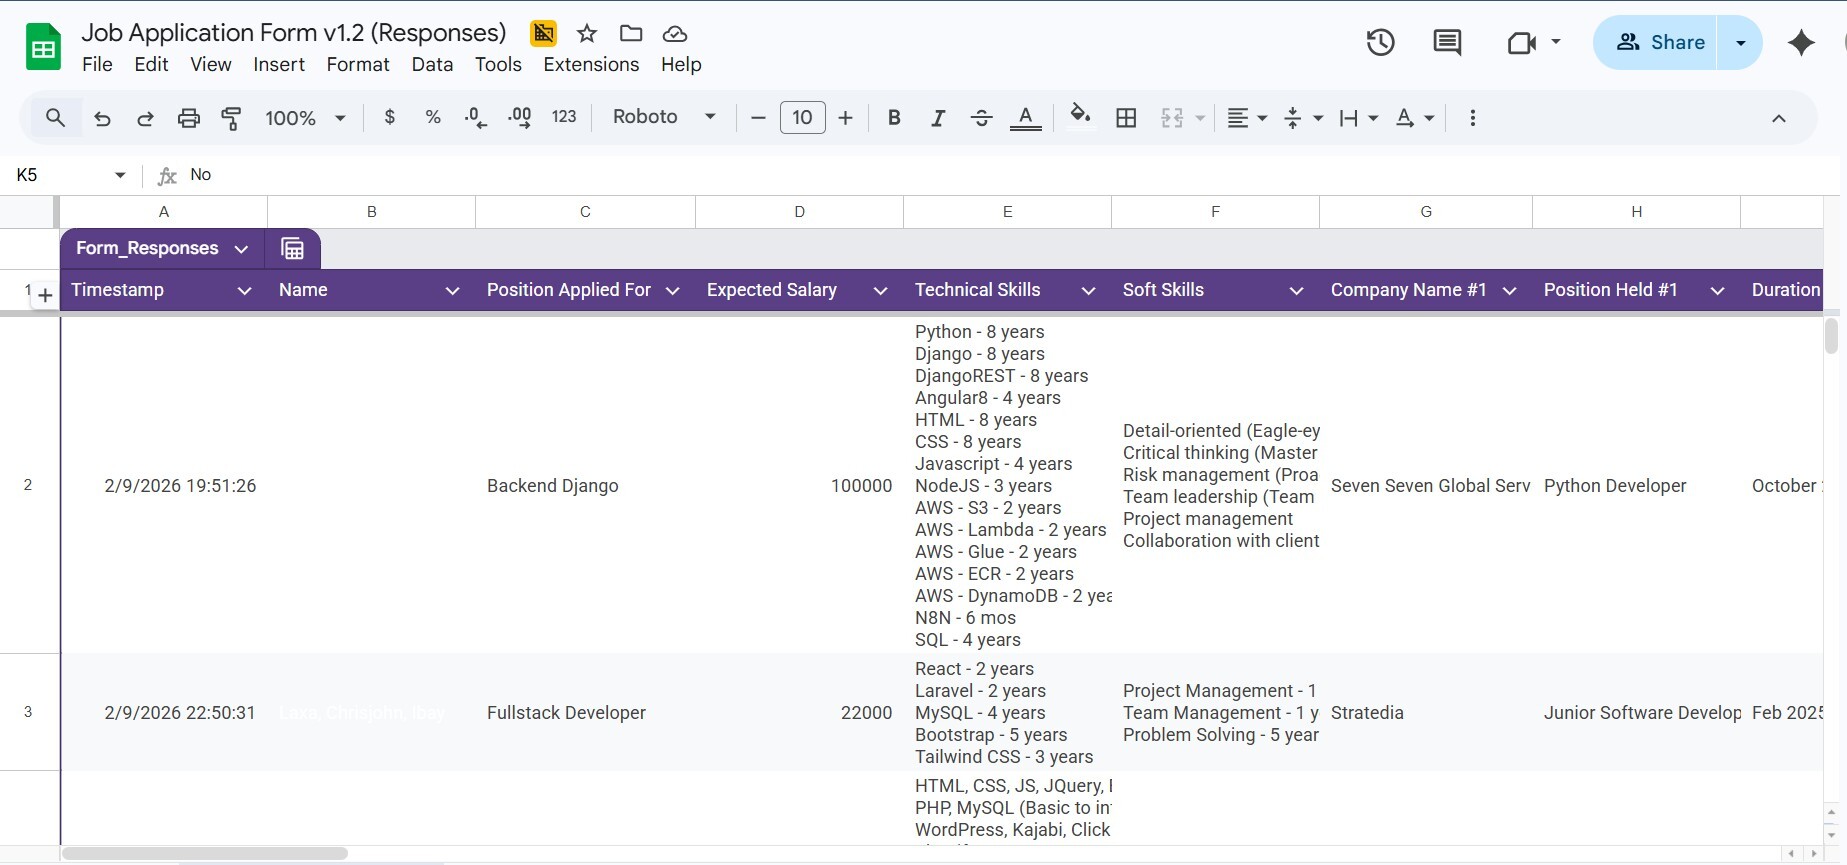Toggle strikethrough formatting
The image size is (1847, 865).
pos(982,118)
